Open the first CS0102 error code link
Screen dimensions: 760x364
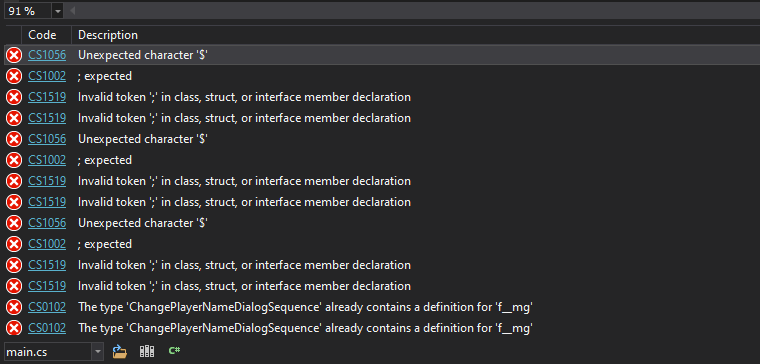tap(47, 307)
